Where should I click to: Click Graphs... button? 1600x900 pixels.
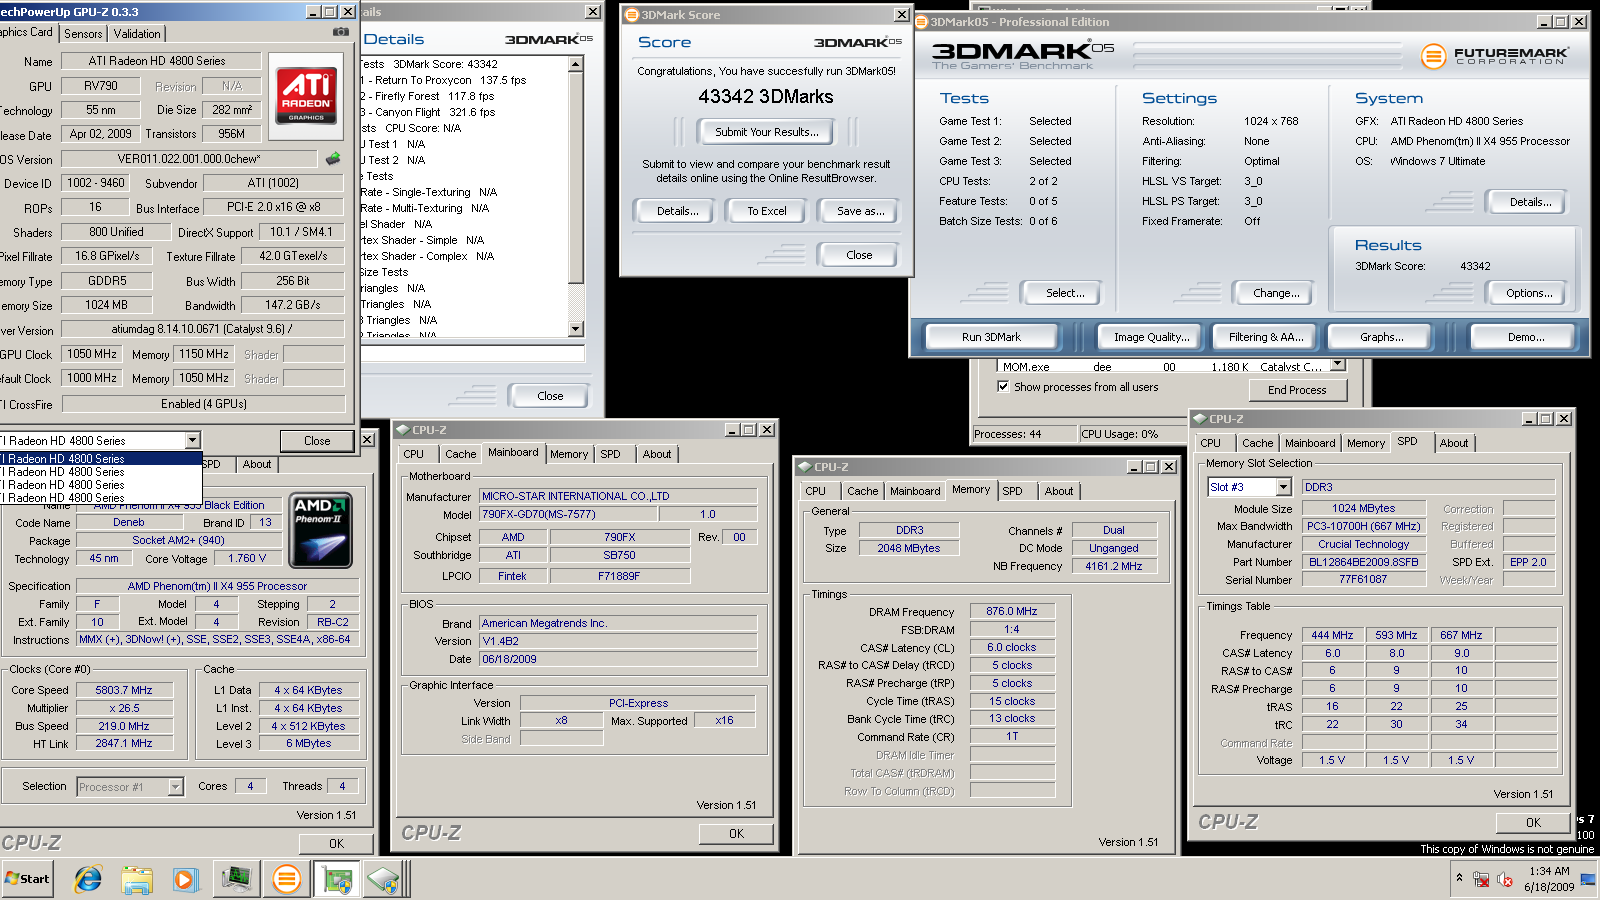[1382, 337]
